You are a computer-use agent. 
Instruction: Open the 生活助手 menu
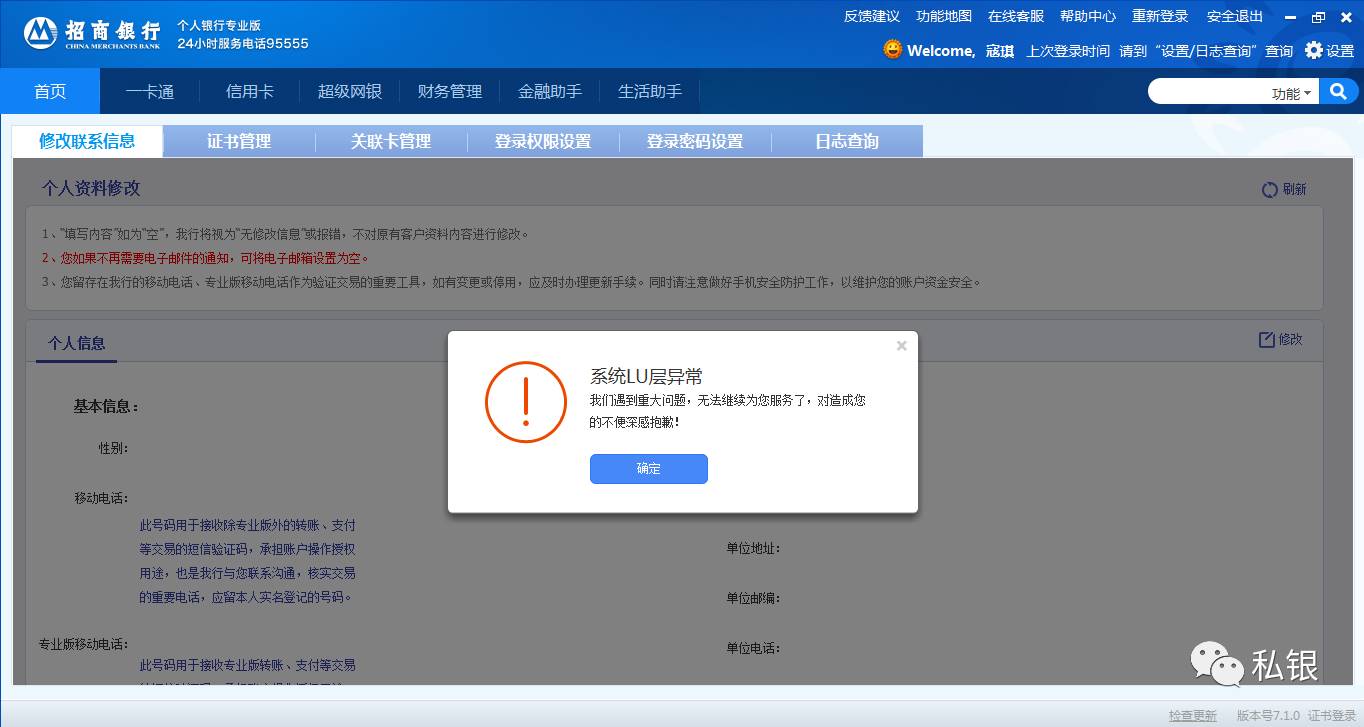pyautogui.click(x=650, y=92)
